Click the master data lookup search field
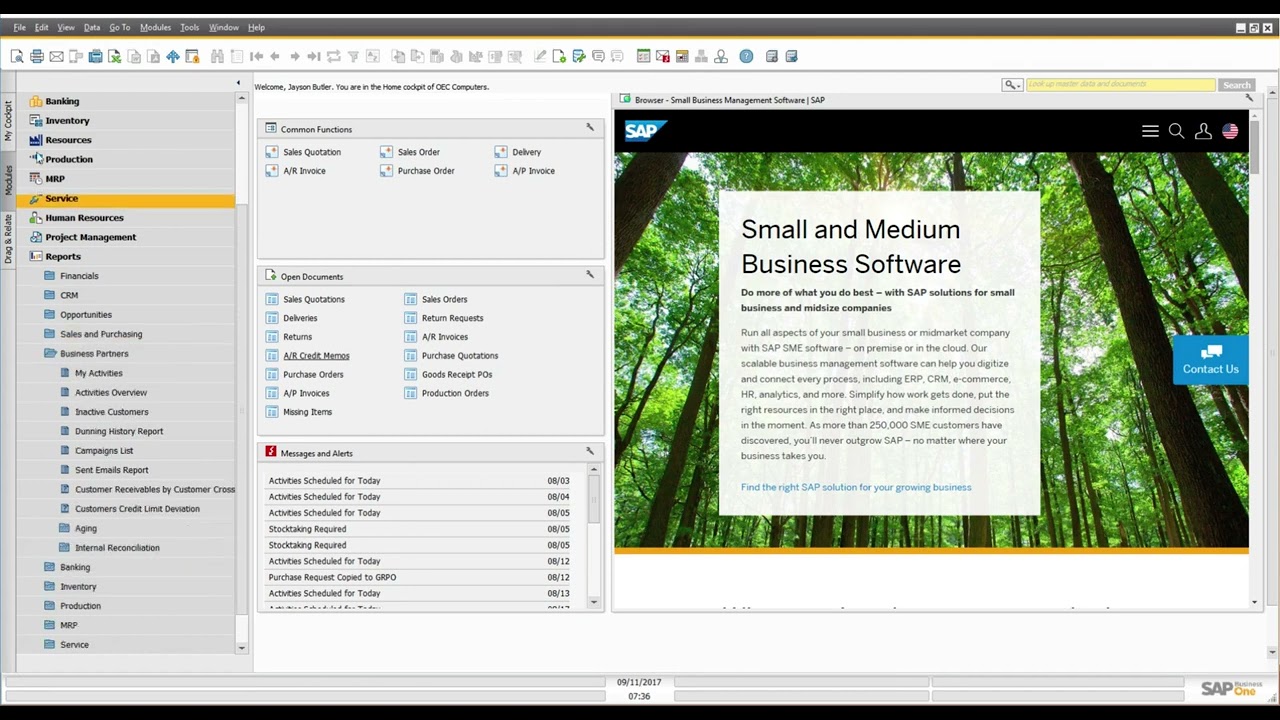The width and height of the screenshot is (1280, 720). [x=1121, y=85]
